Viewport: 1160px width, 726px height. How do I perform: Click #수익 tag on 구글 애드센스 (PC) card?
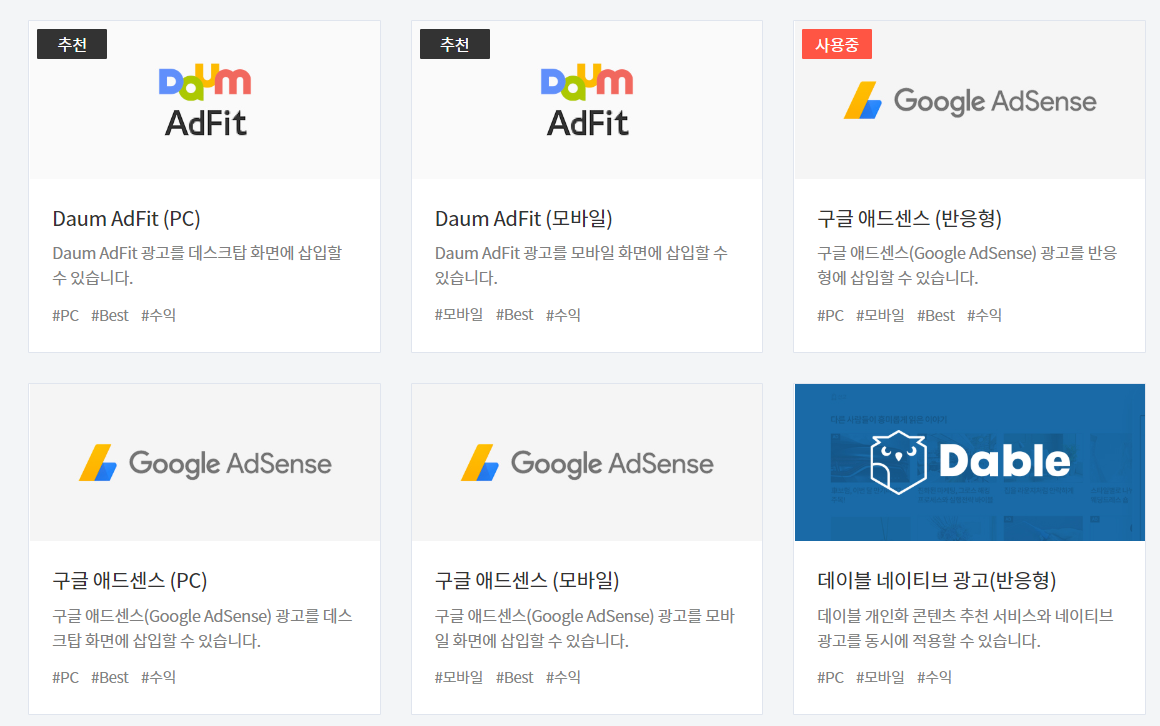click(158, 677)
